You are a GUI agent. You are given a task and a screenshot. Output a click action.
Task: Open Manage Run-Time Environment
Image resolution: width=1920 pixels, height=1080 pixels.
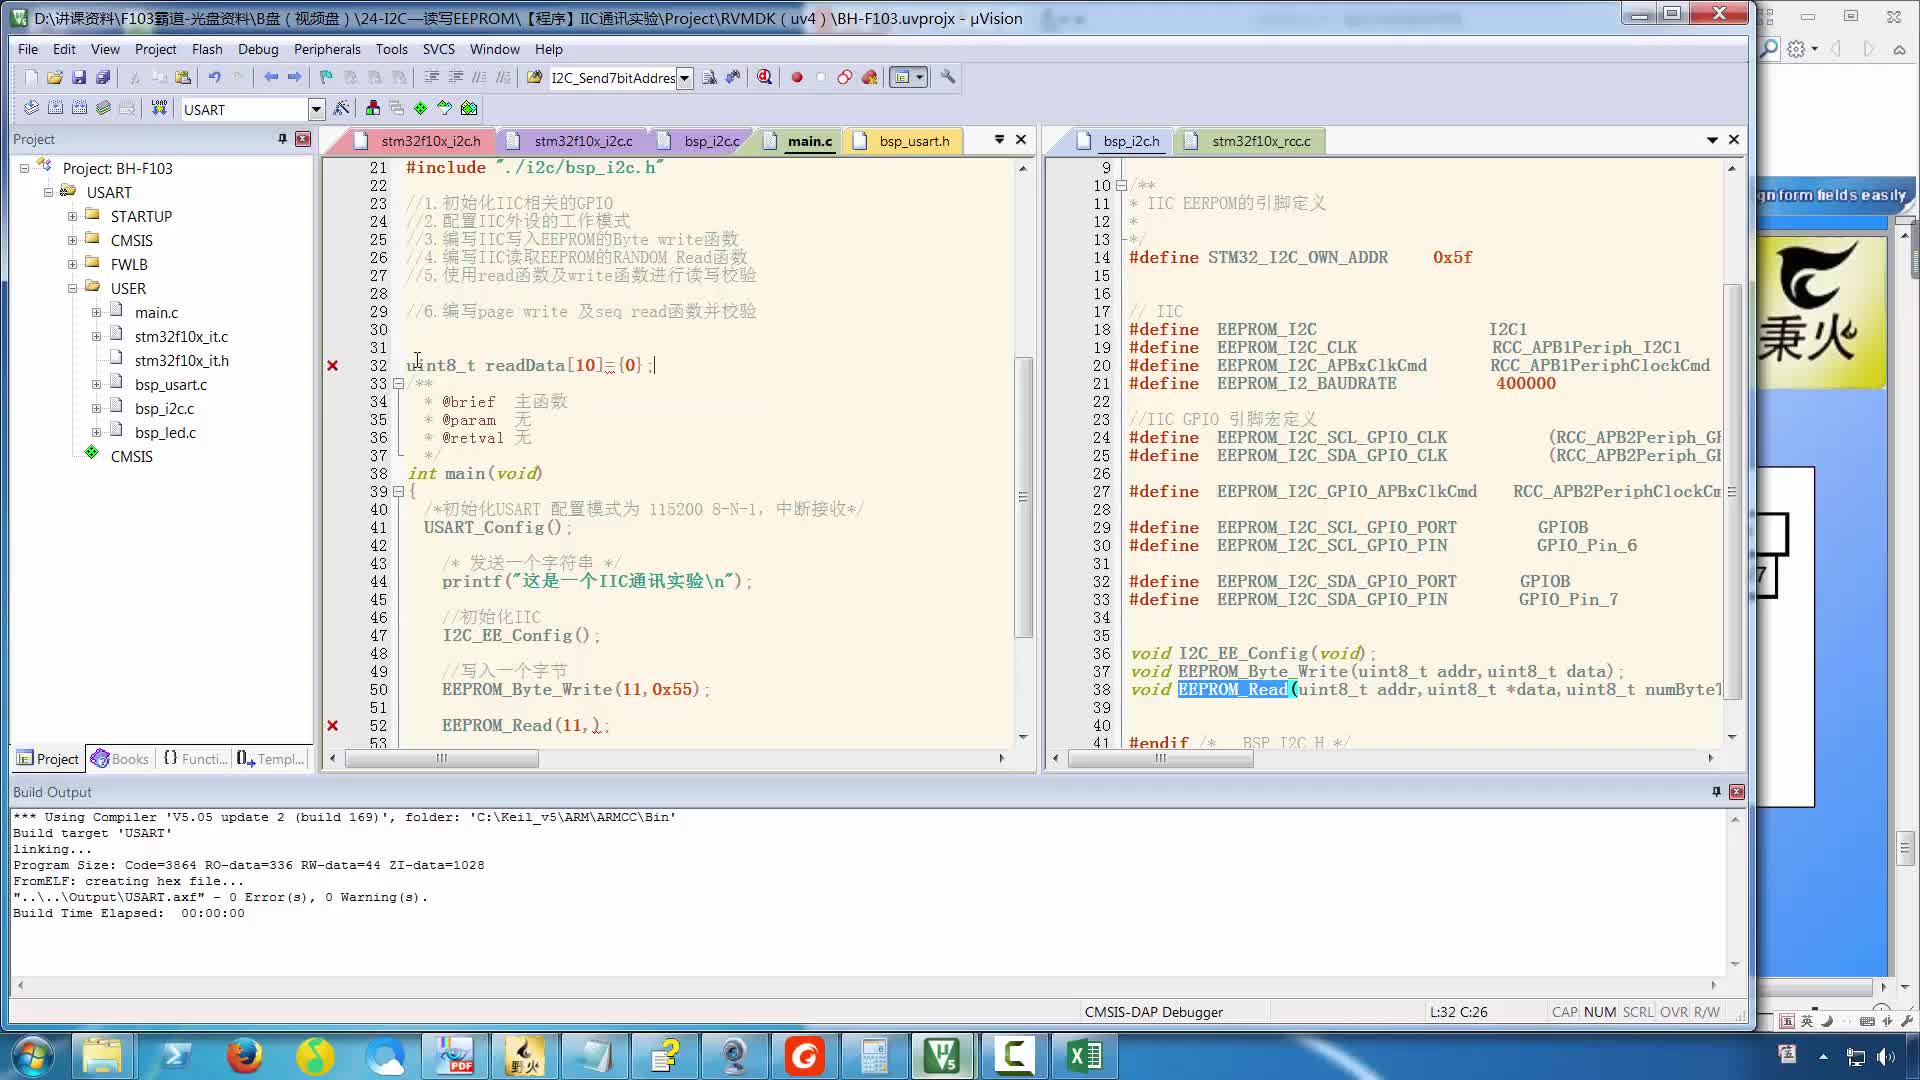[421, 108]
